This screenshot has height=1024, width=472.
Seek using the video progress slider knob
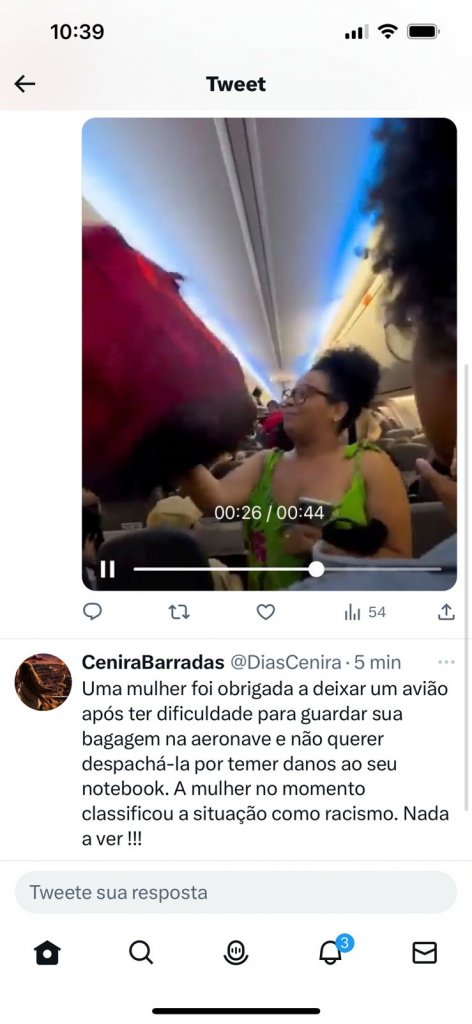pos(316,569)
